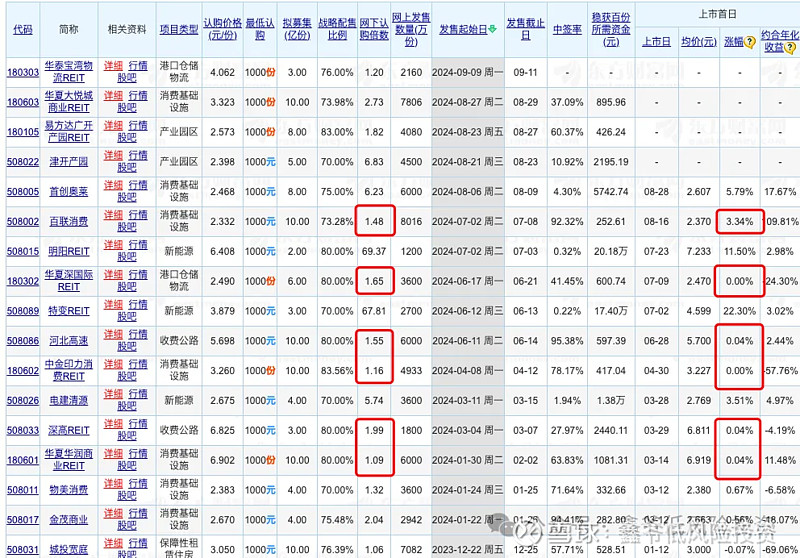This screenshot has height=558, width=800.
Task: Select the 5742.74 funds cell for 首创奥莱
Action: (x=611, y=192)
